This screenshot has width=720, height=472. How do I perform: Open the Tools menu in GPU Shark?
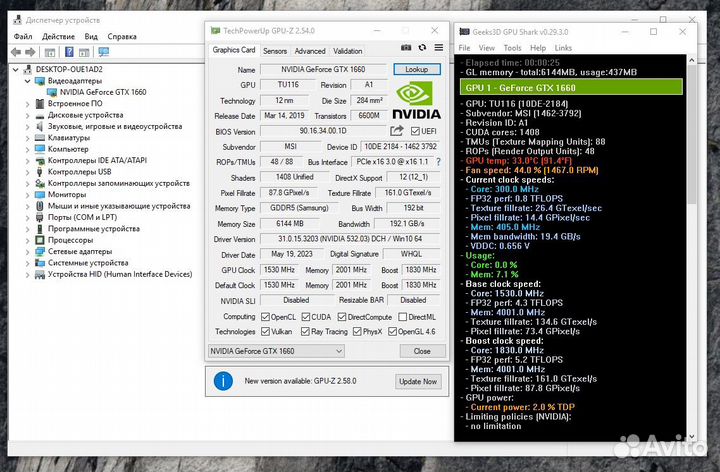(512, 48)
